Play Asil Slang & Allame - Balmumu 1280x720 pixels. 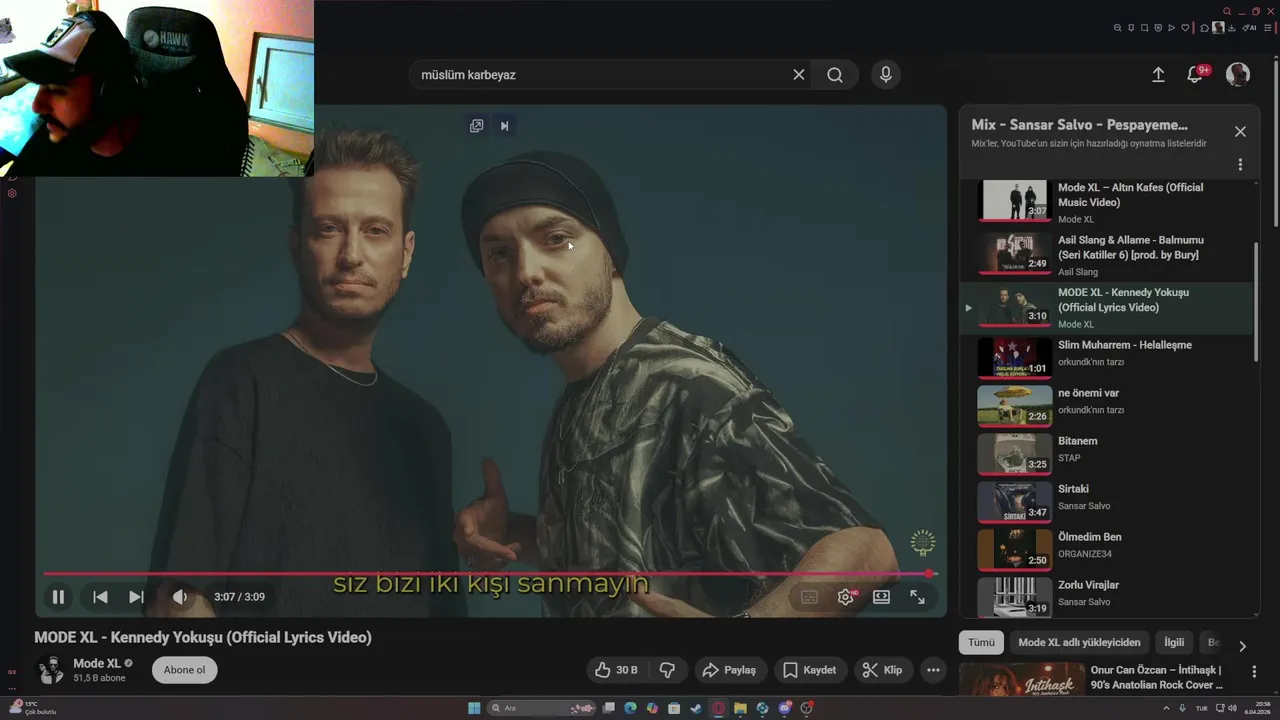[x=1105, y=255]
